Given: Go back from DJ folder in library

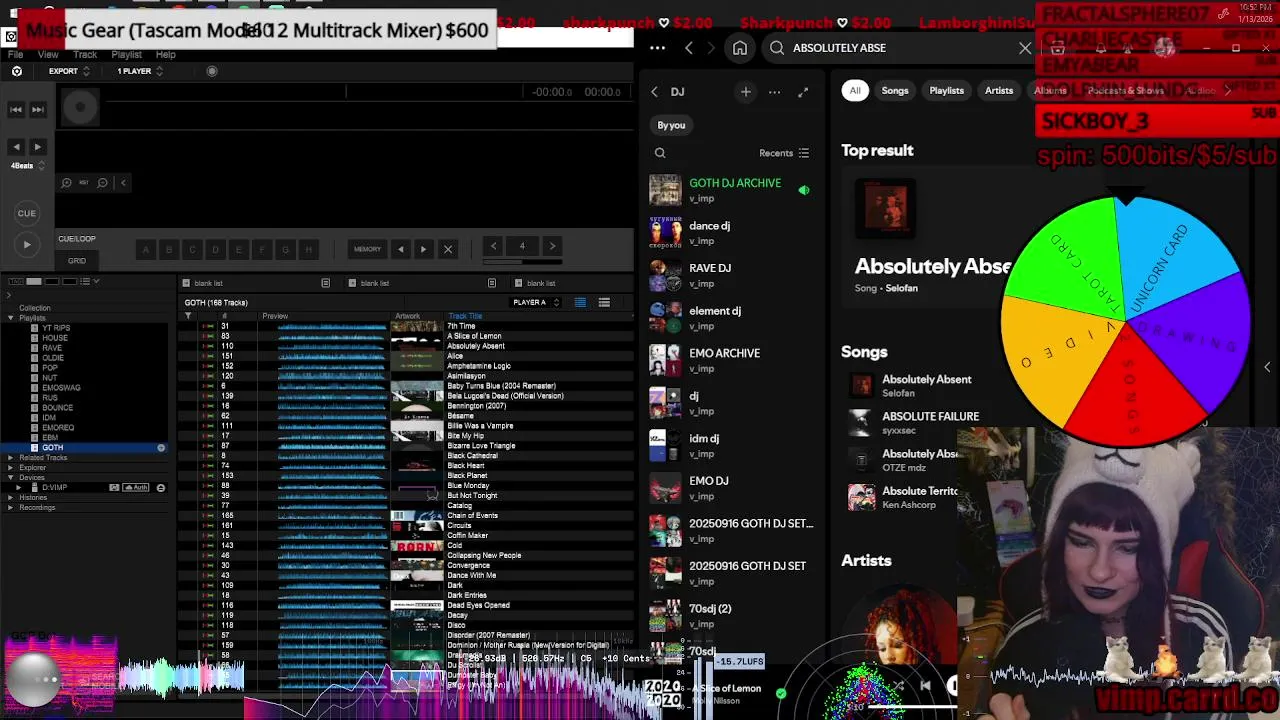Looking at the screenshot, I should pyautogui.click(x=654, y=92).
